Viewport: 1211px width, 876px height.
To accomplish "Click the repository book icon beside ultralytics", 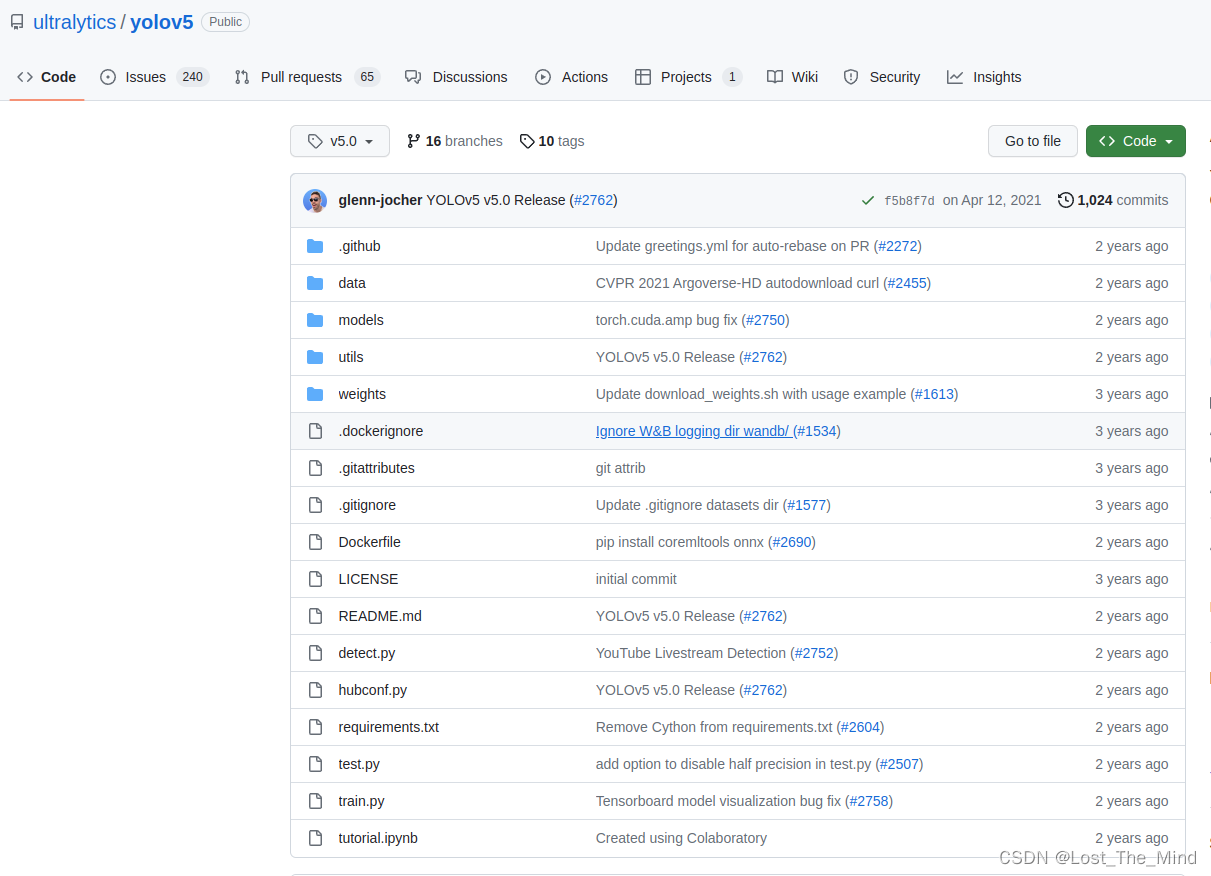I will (17, 22).
